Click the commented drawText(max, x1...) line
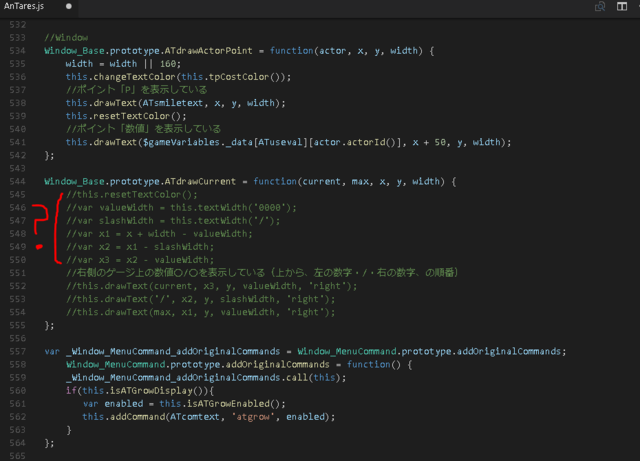 click(200, 312)
